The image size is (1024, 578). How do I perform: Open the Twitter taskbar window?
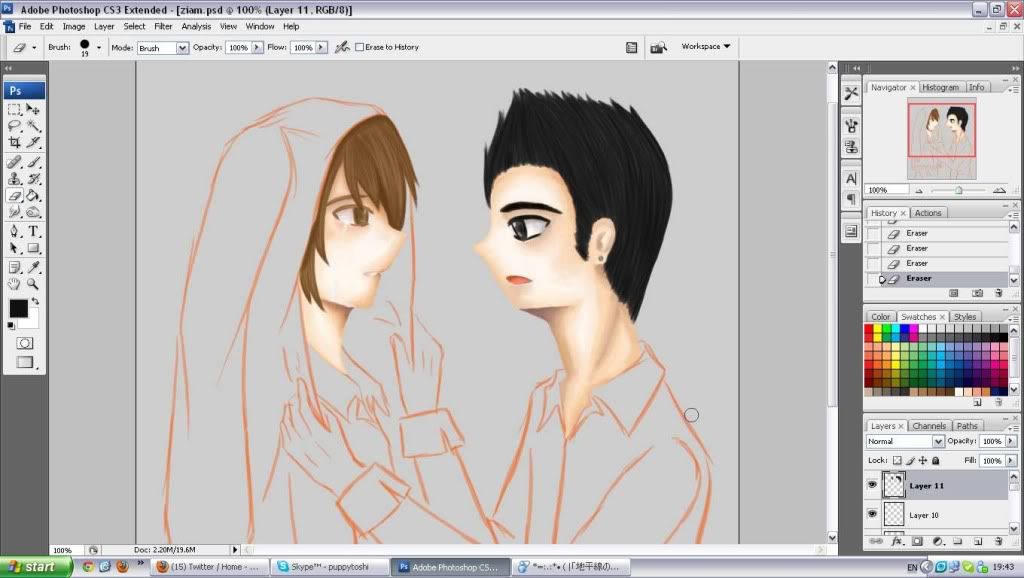click(x=210, y=567)
